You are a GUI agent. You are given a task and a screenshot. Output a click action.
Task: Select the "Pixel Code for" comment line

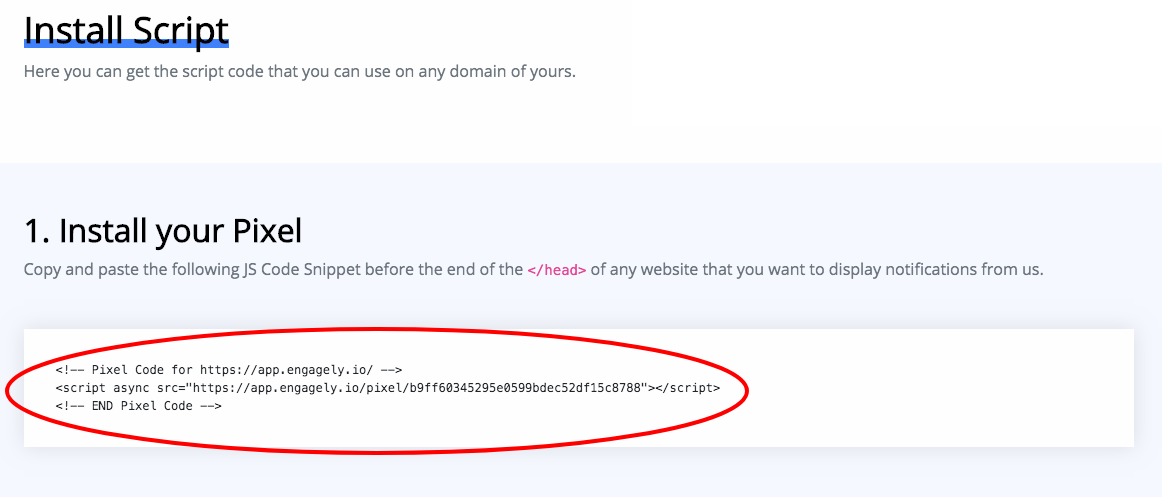point(228,368)
